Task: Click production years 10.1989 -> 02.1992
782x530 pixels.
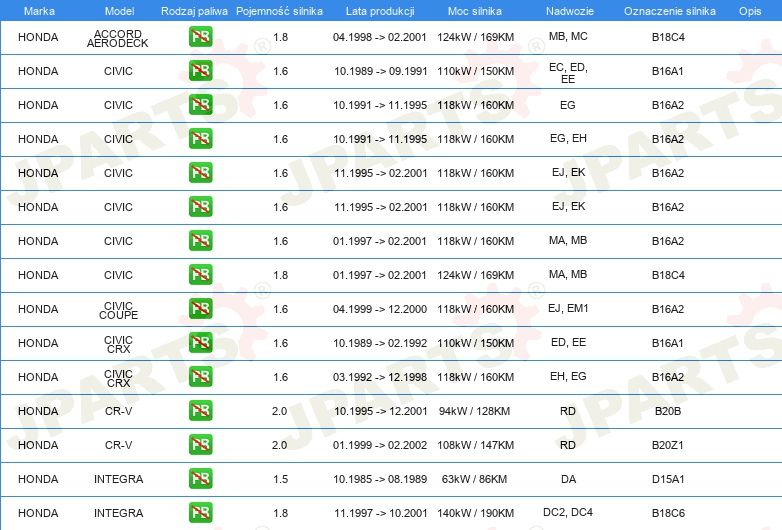Action: [381, 343]
